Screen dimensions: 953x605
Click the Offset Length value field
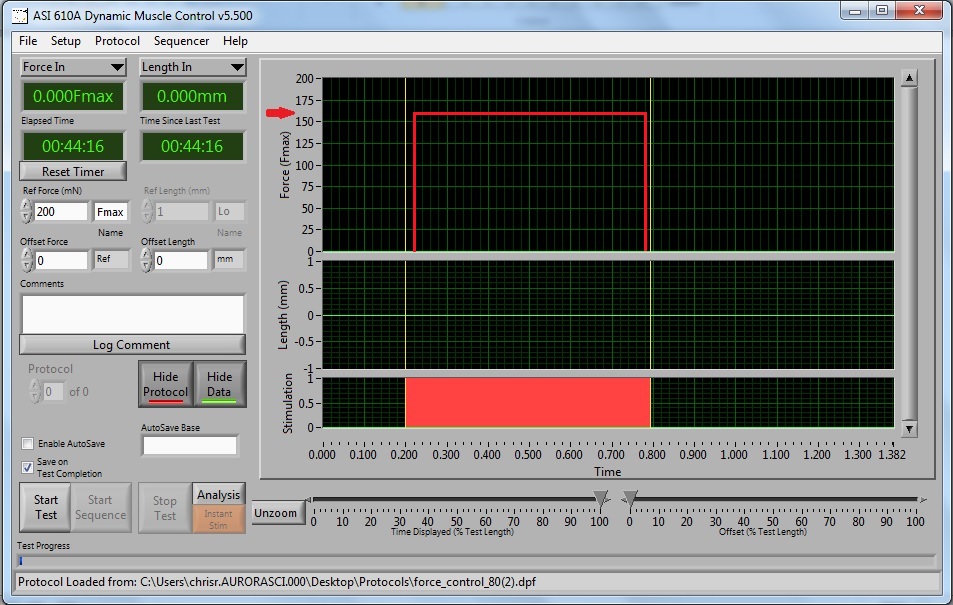[181, 260]
